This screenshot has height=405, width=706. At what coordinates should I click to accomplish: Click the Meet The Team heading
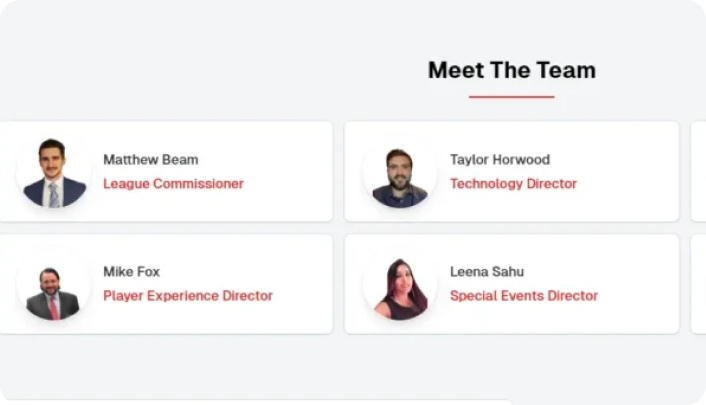[511, 70]
